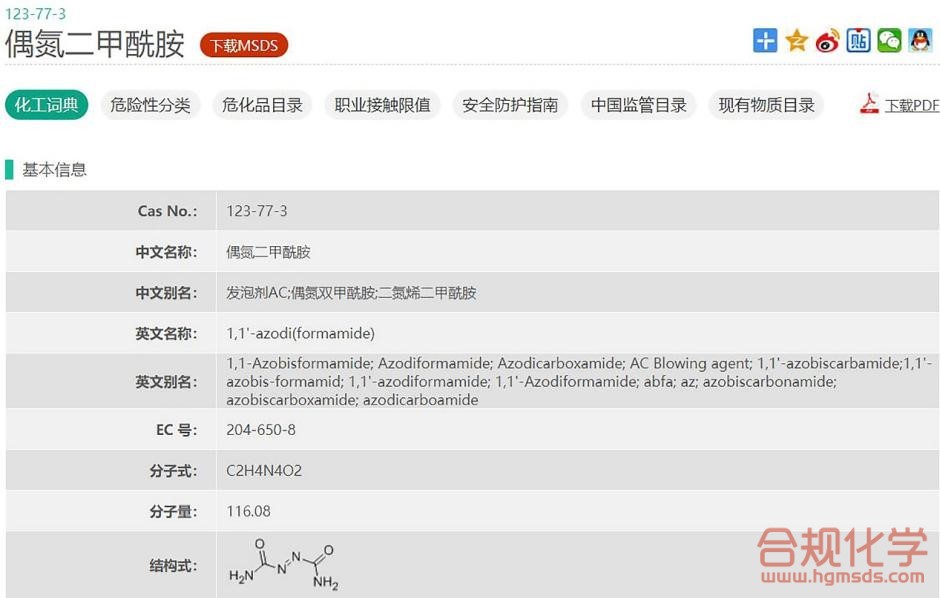Open the 中国监管目录 tab
Viewport: 940px width, 598px height.
638,105
